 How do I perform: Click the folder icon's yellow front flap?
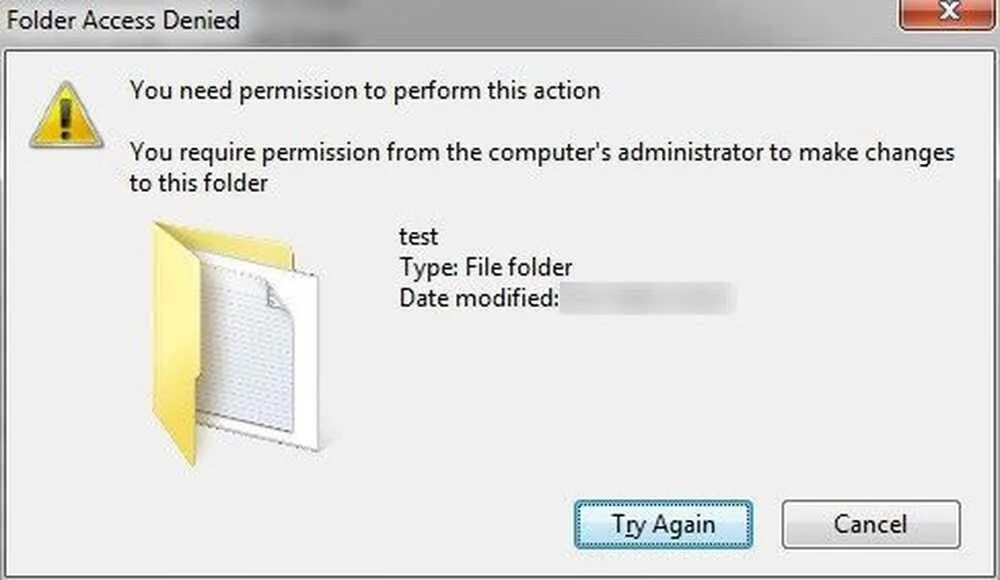point(176,345)
